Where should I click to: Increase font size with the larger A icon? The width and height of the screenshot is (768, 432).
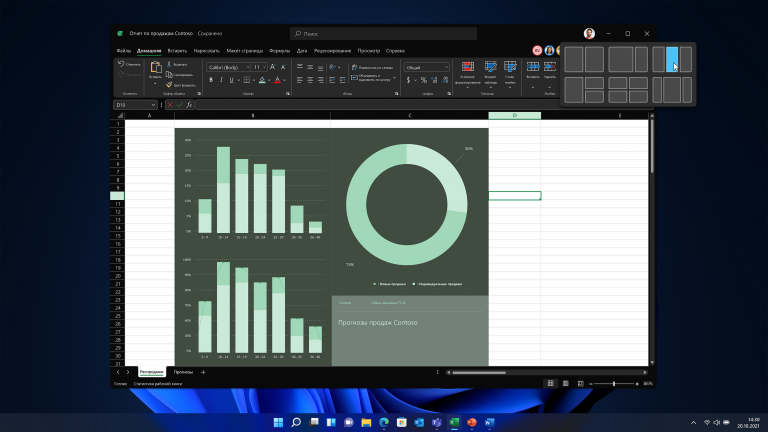[x=270, y=66]
